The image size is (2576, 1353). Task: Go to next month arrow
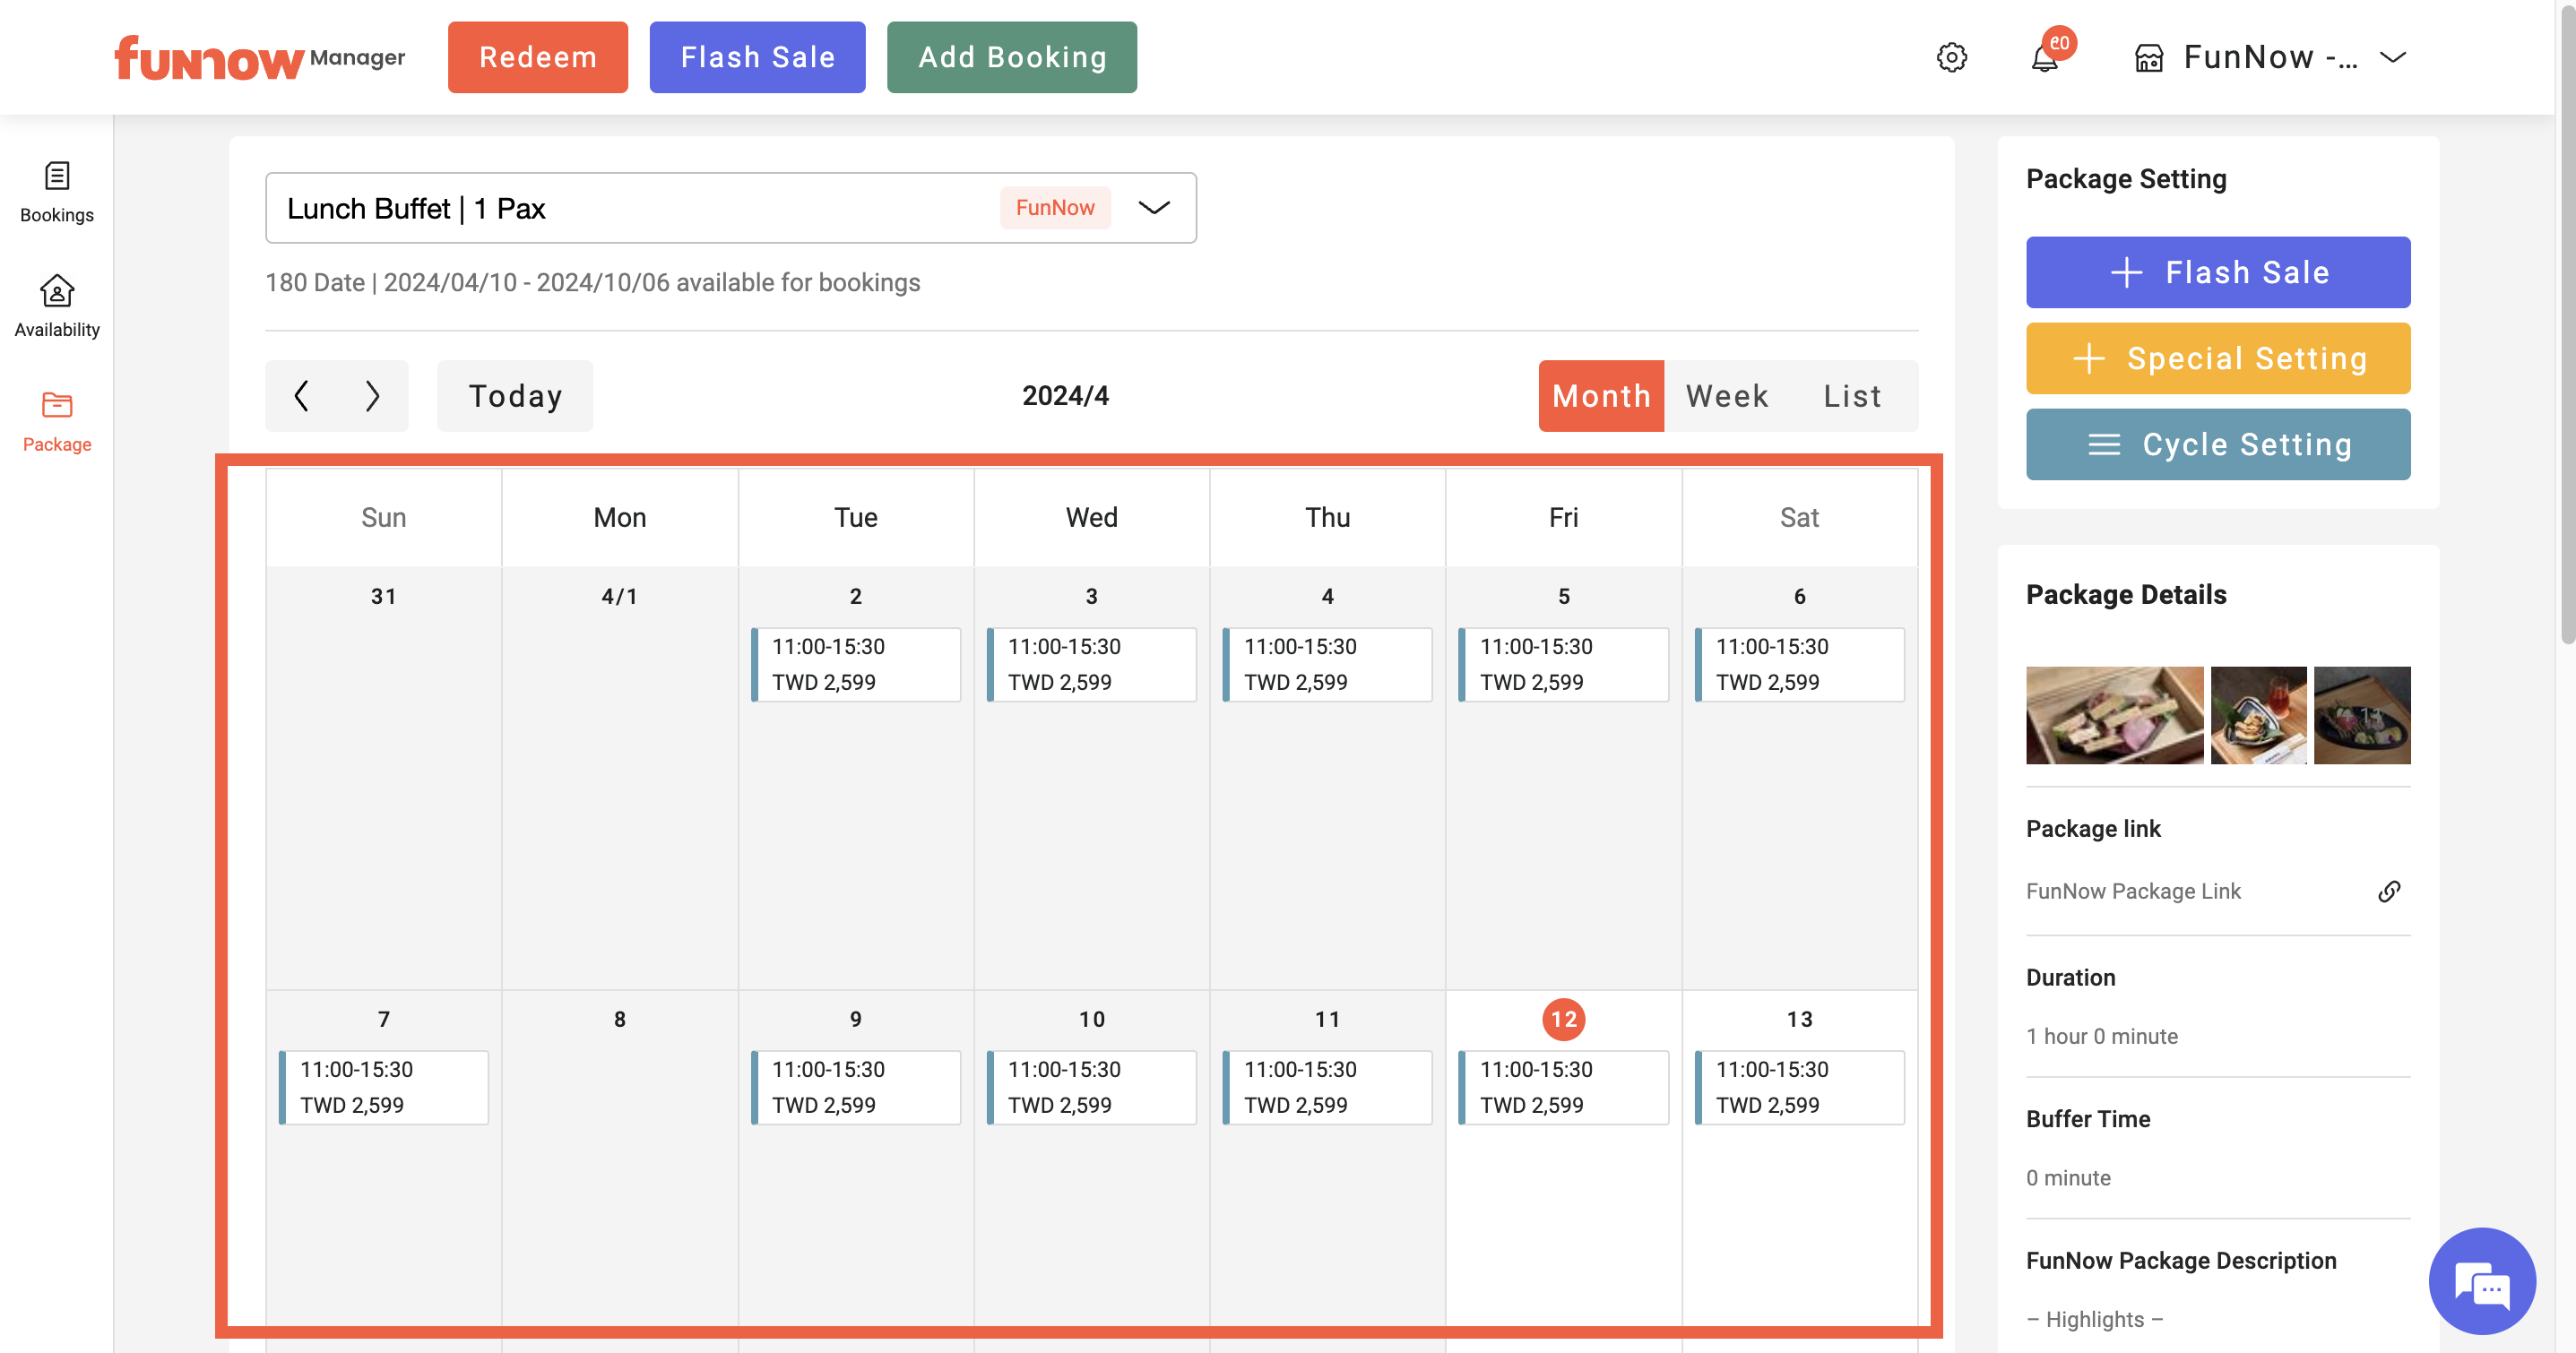coord(372,396)
